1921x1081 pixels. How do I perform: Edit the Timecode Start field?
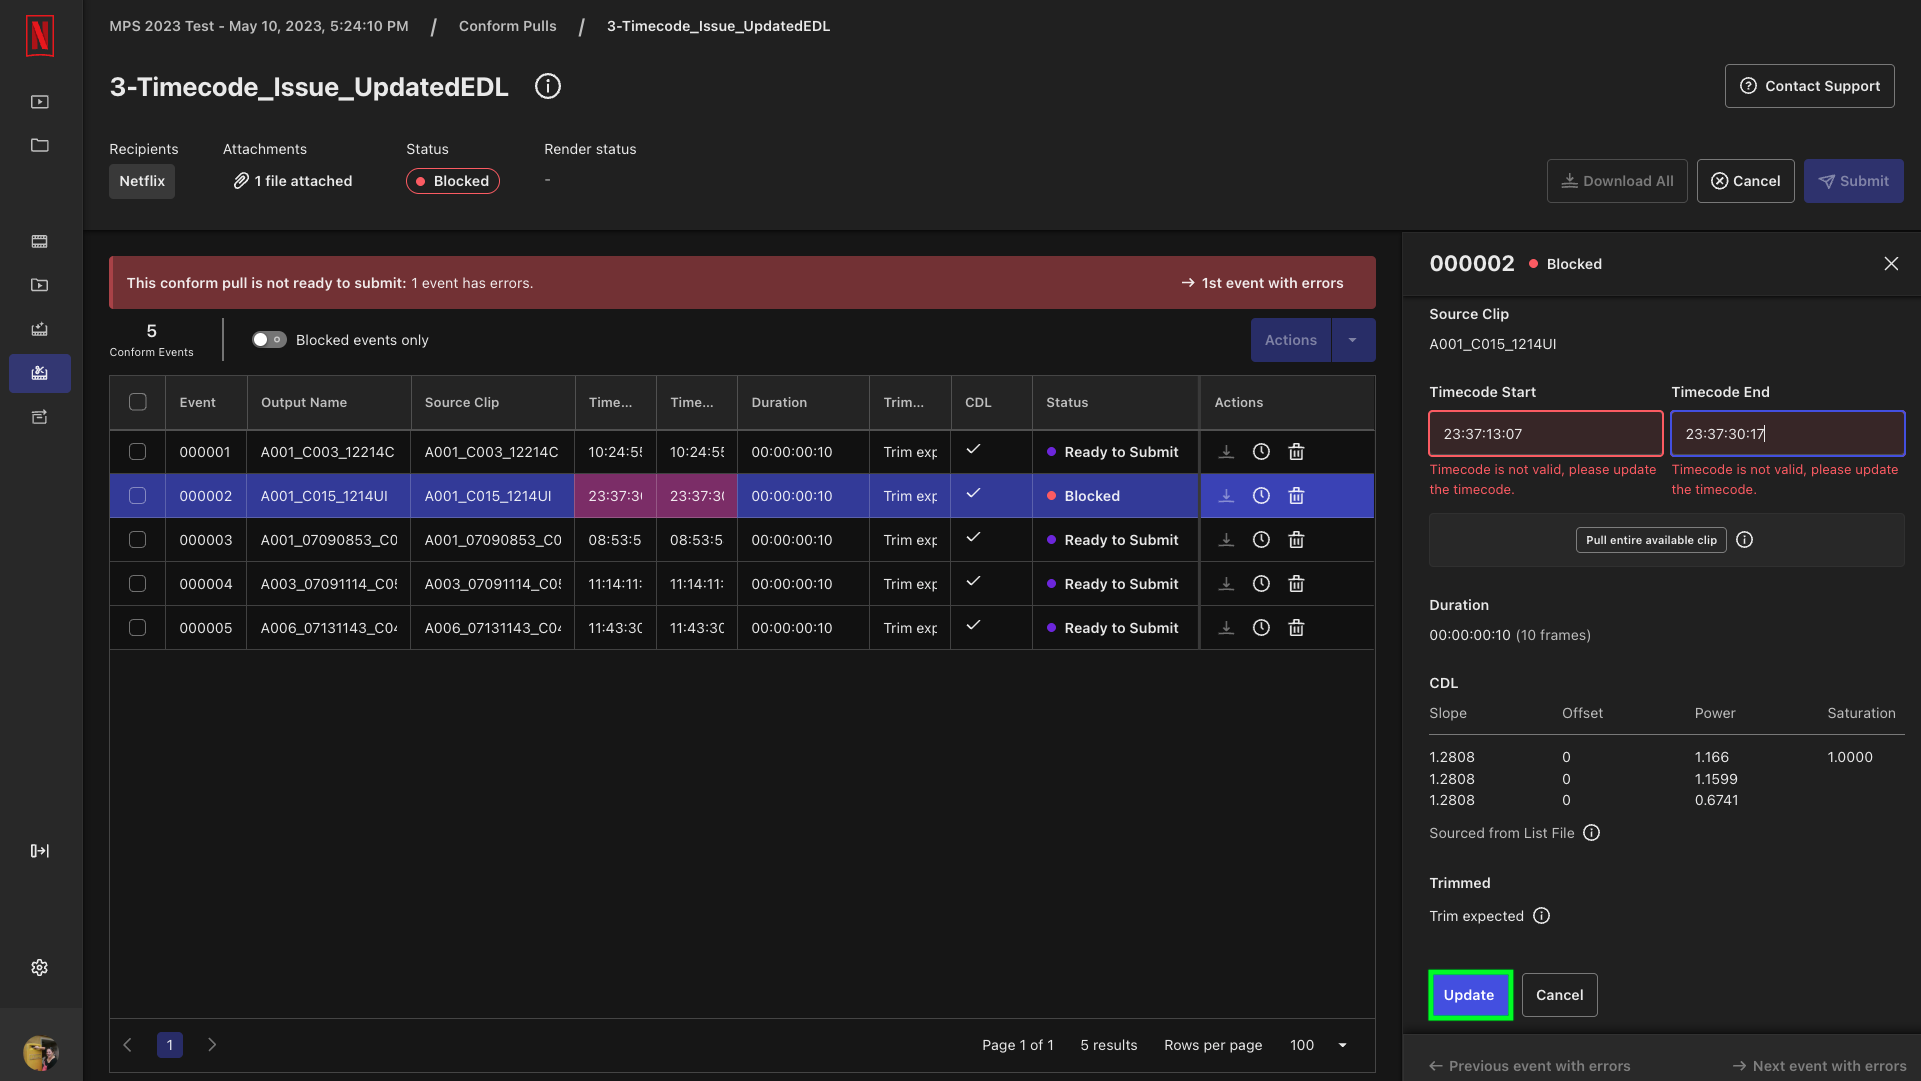[1546, 434]
